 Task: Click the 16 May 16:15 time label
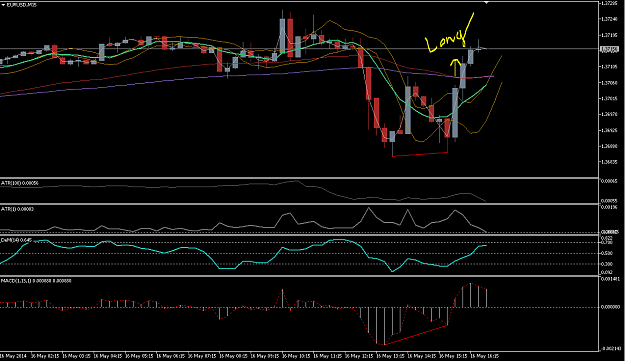[x=484, y=355]
